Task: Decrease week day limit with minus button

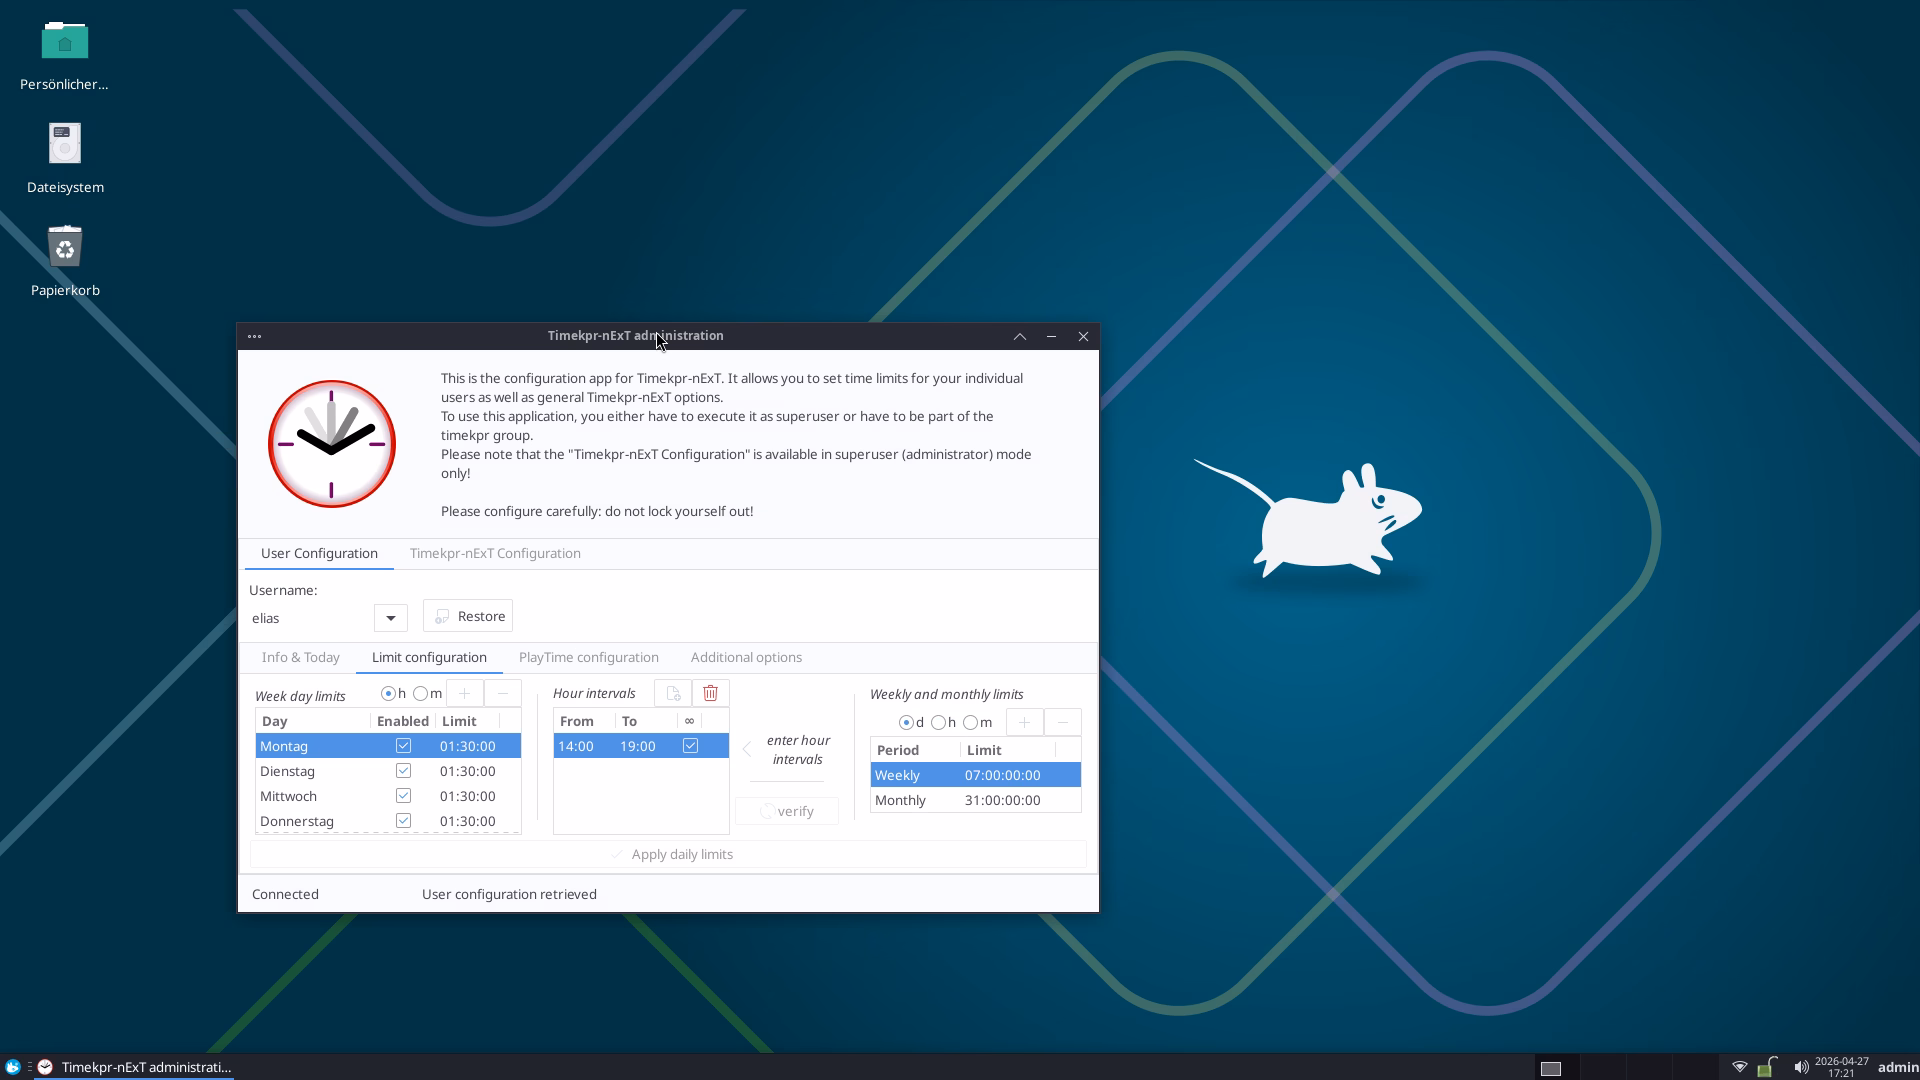Action: [503, 694]
